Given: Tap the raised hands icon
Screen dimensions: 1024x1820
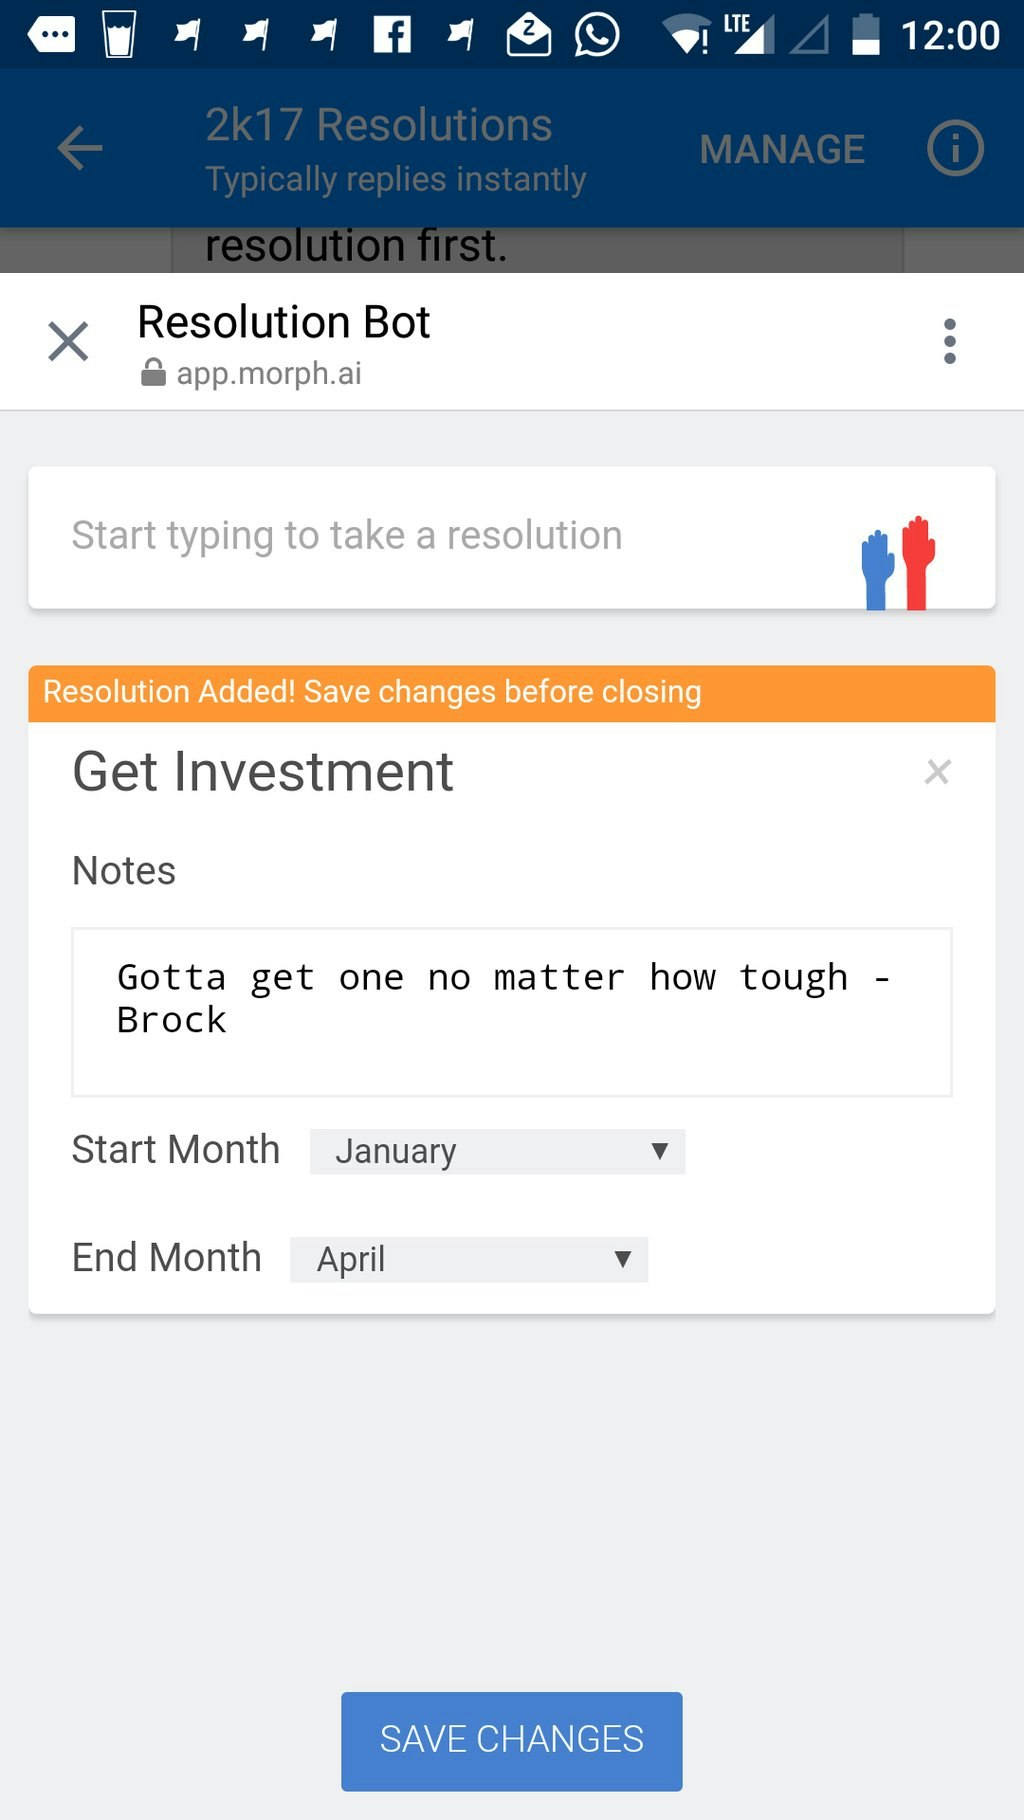Looking at the screenshot, I should 898,562.
